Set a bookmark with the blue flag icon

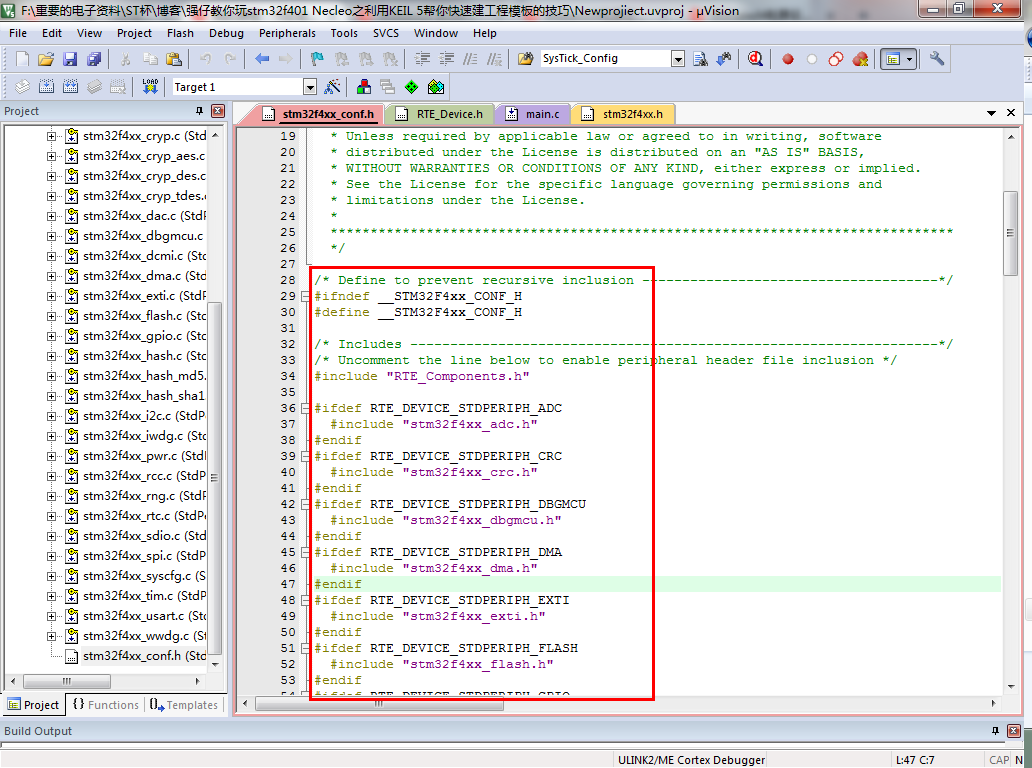coord(317,59)
